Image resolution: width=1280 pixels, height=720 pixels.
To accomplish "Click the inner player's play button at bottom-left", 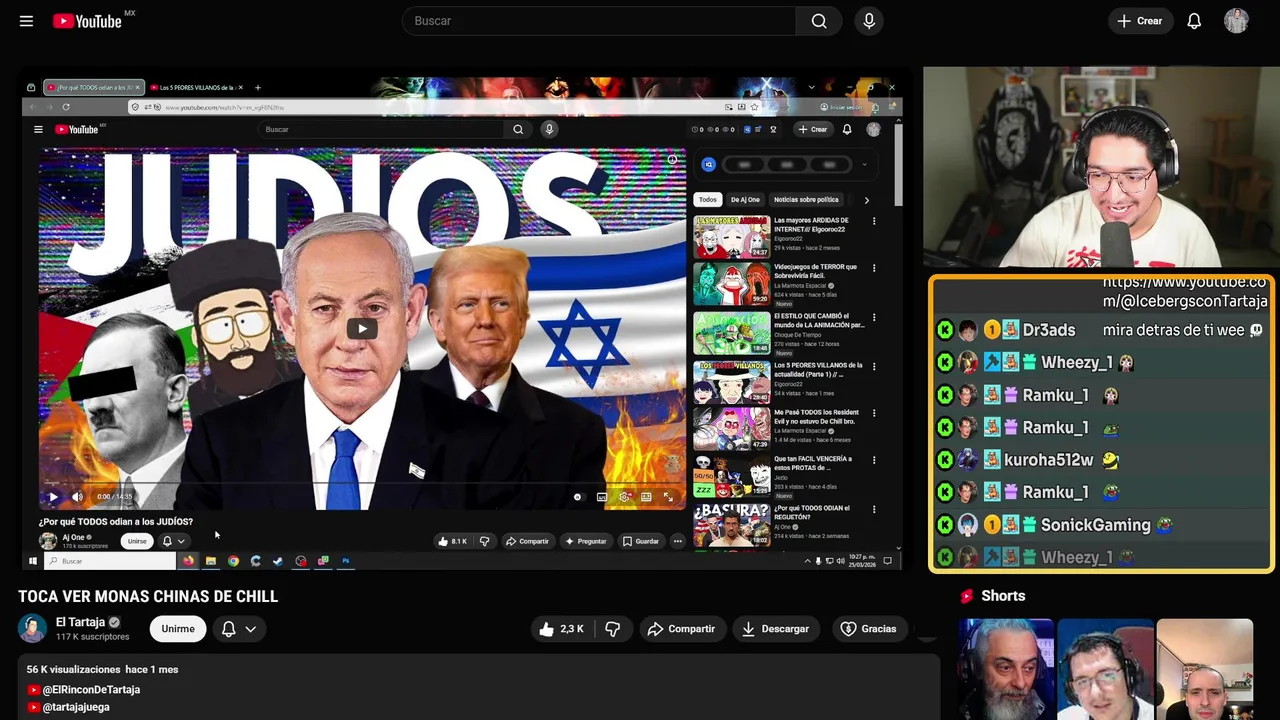I will 53,497.
